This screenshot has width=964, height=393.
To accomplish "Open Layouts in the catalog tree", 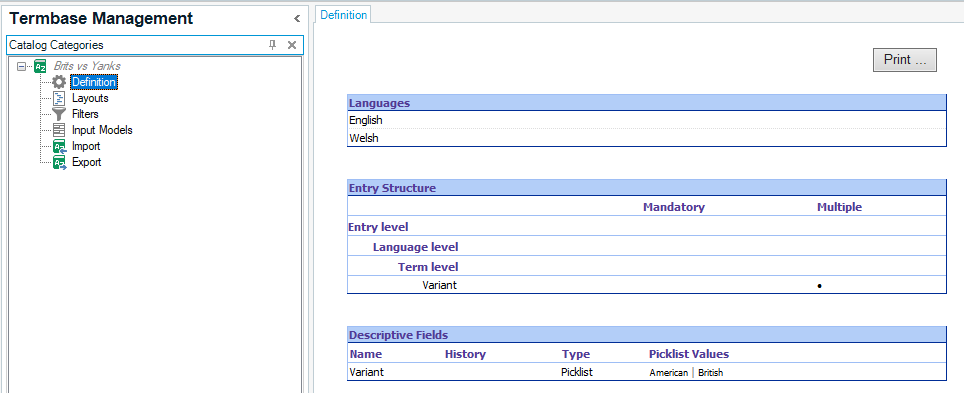I will point(90,98).
